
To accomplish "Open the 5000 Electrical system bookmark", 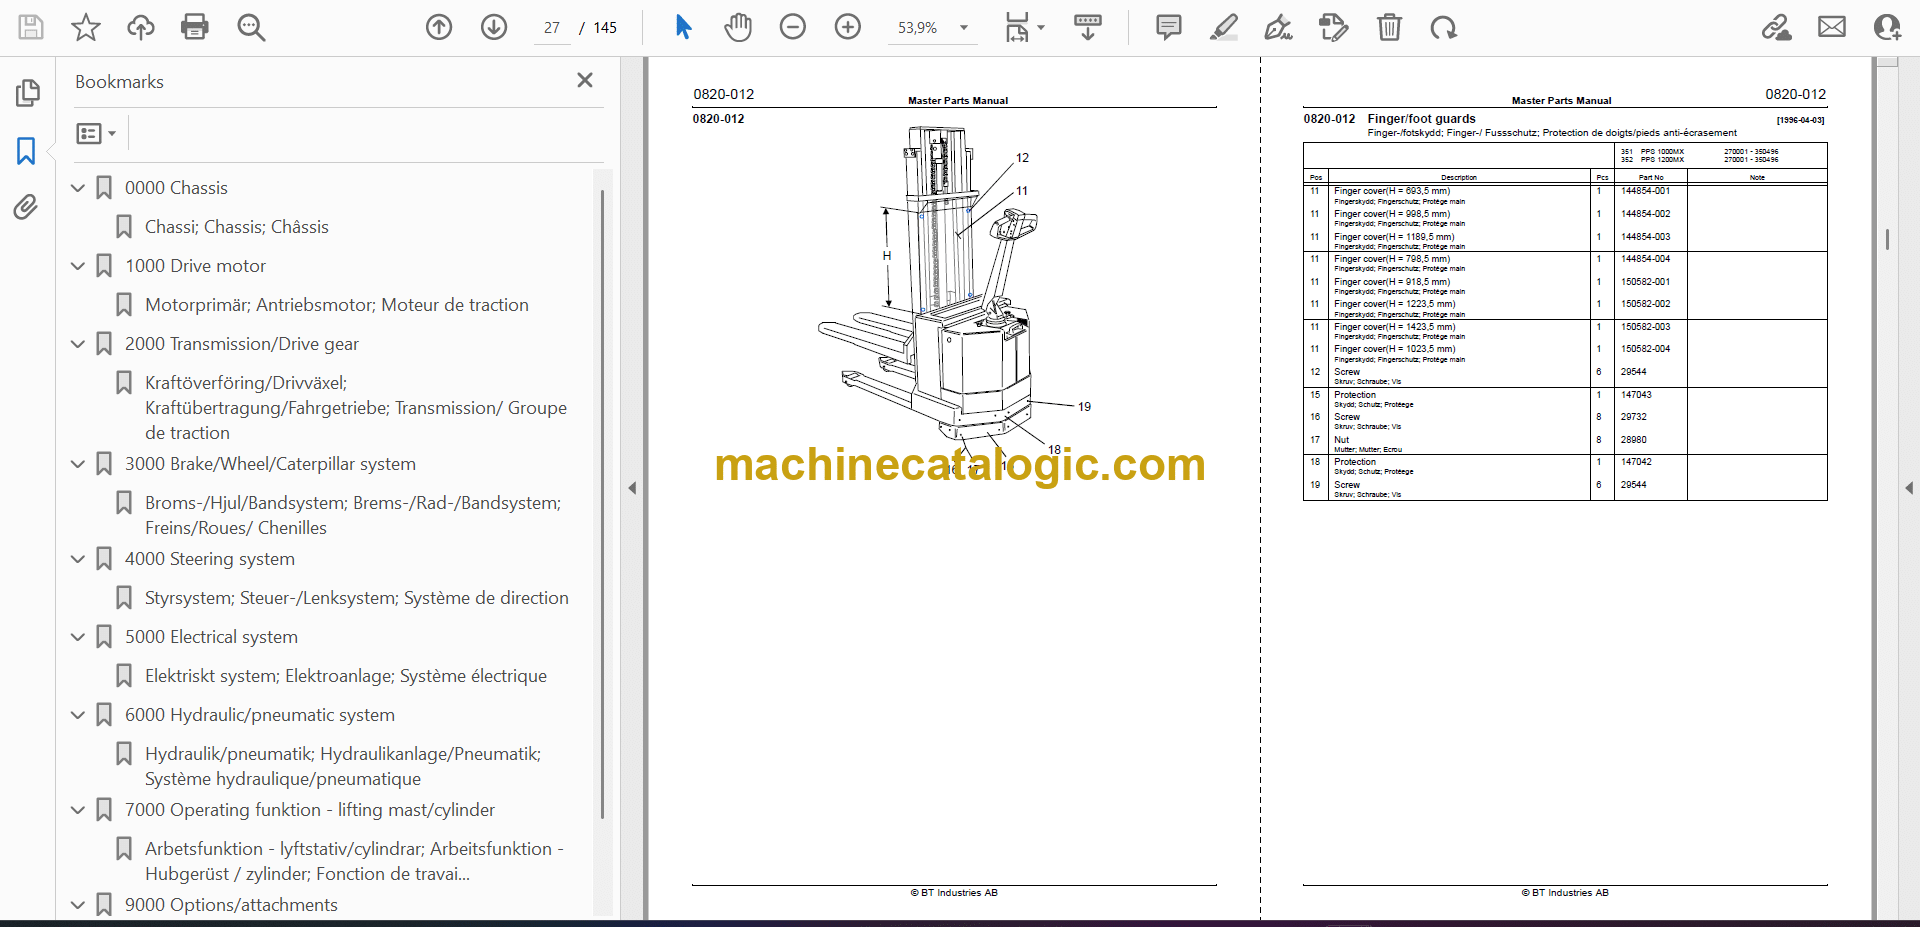I will click(211, 637).
